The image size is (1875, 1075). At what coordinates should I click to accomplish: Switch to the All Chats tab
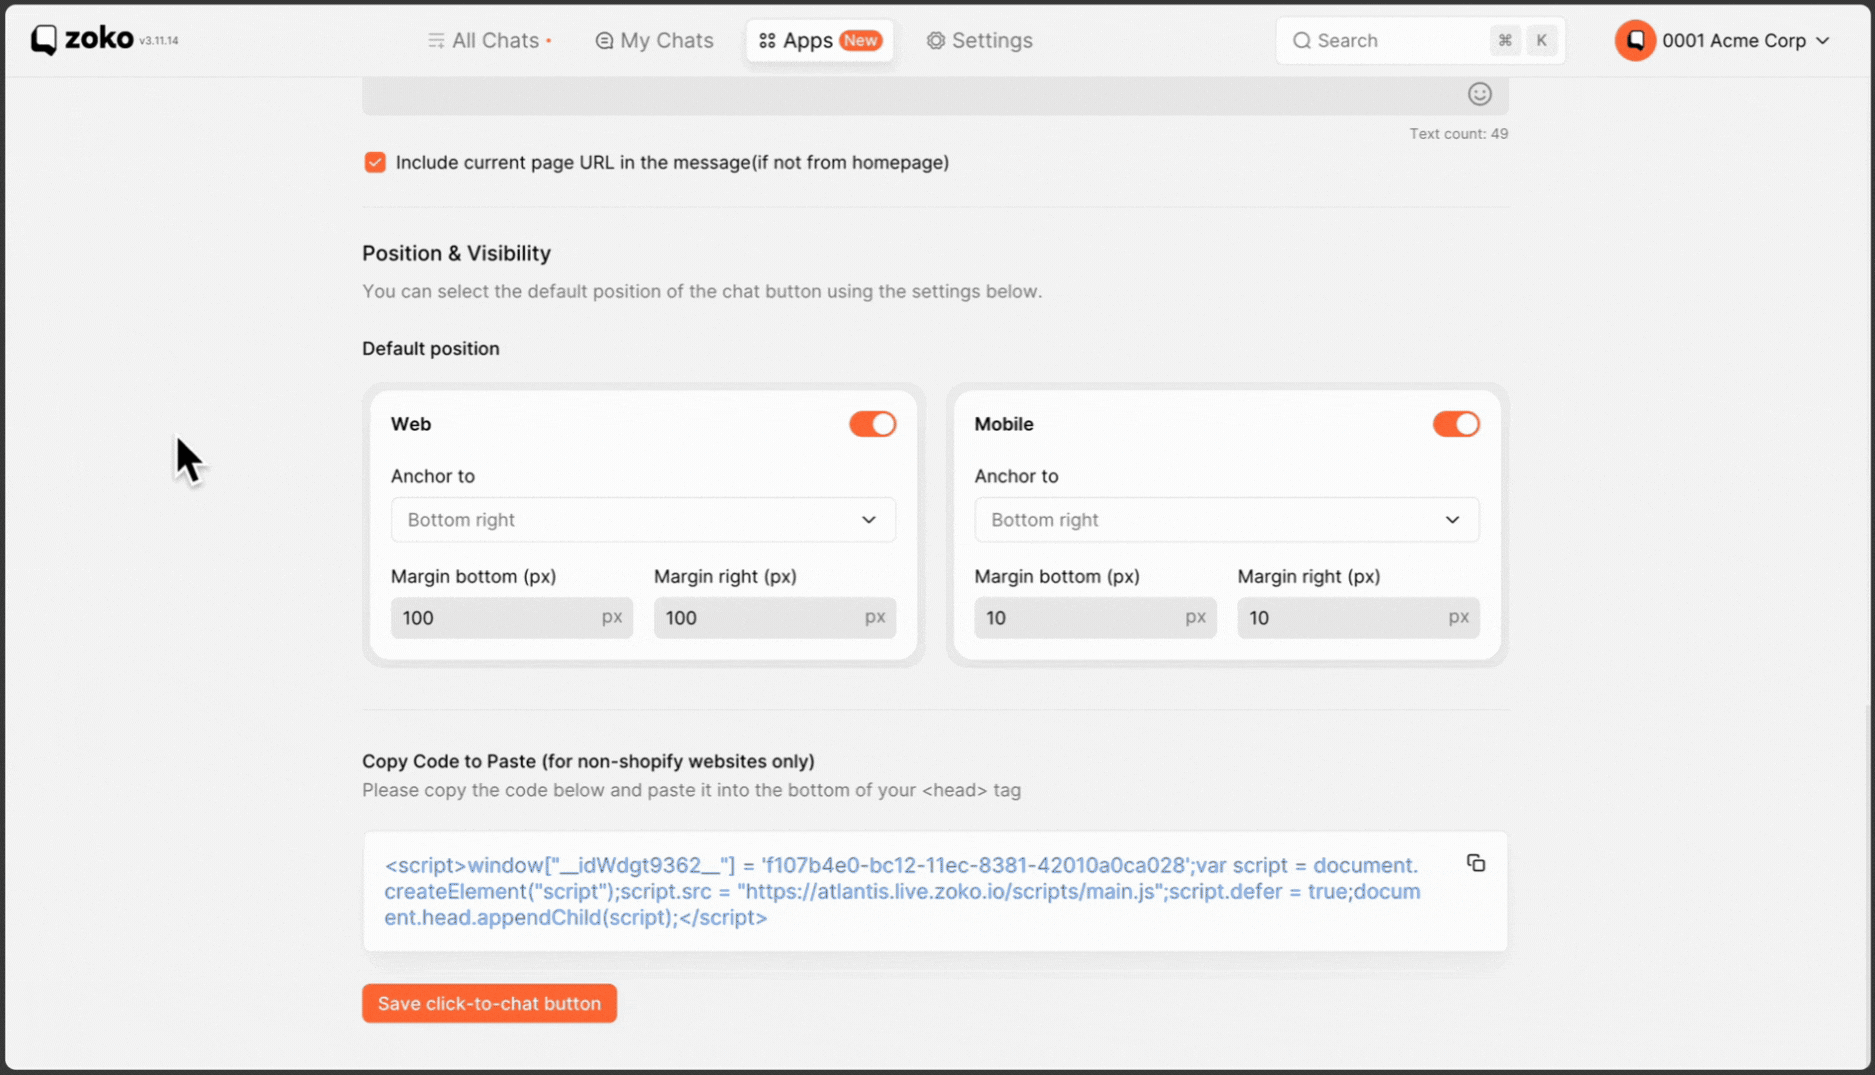point(489,41)
